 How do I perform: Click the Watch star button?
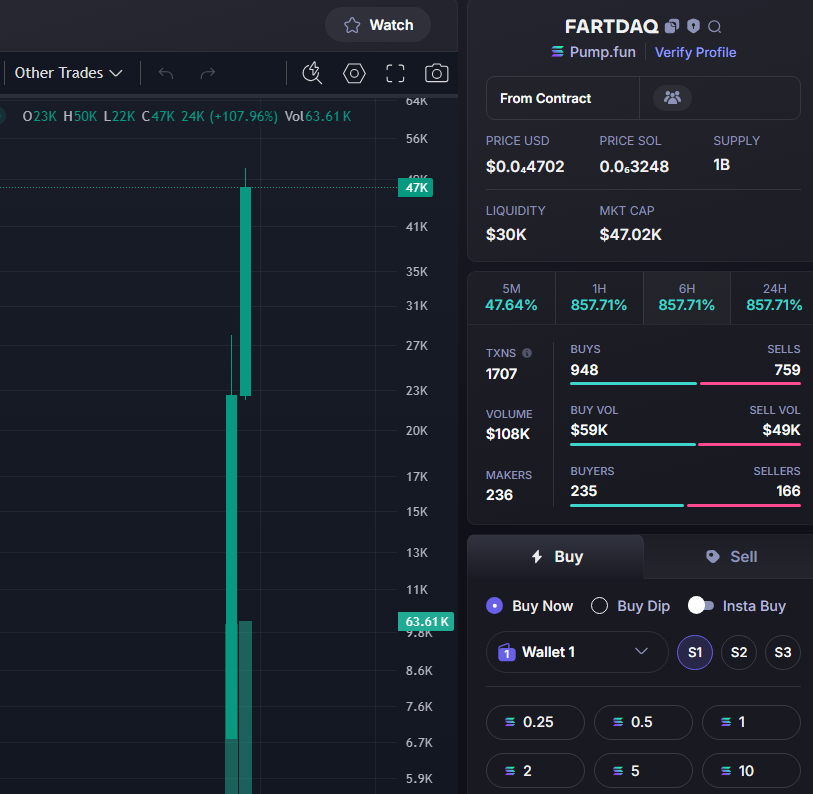(378, 25)
